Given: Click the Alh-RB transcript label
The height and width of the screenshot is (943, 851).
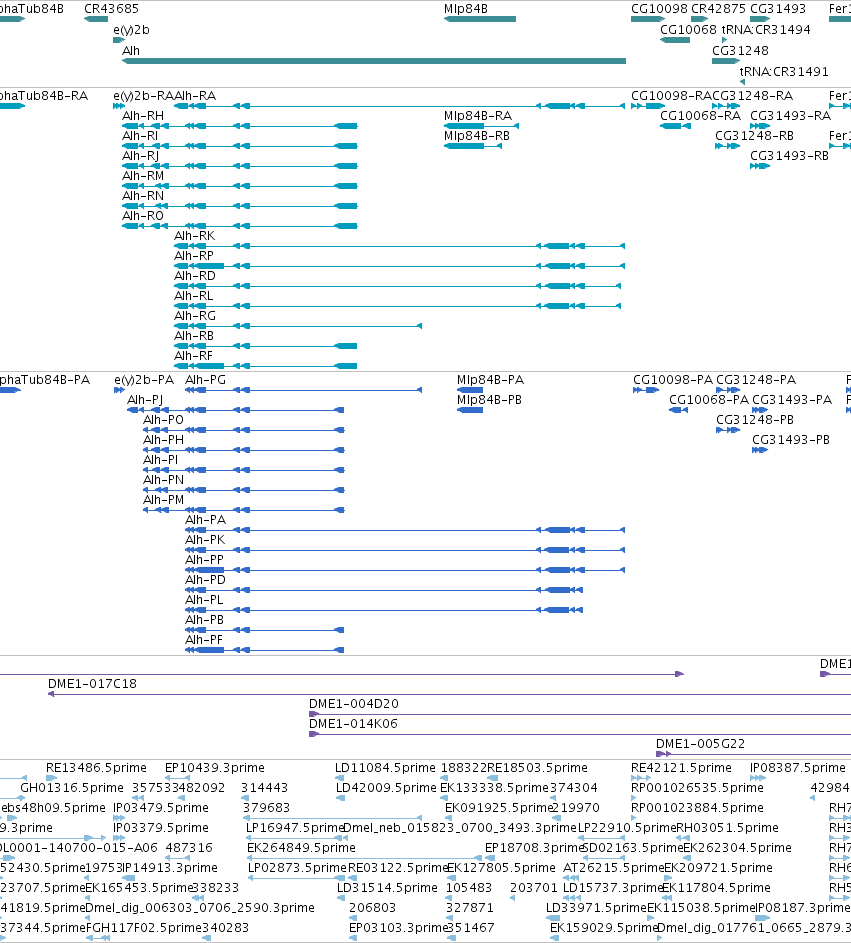Looking at the screenshot, I should click(194, 336).
